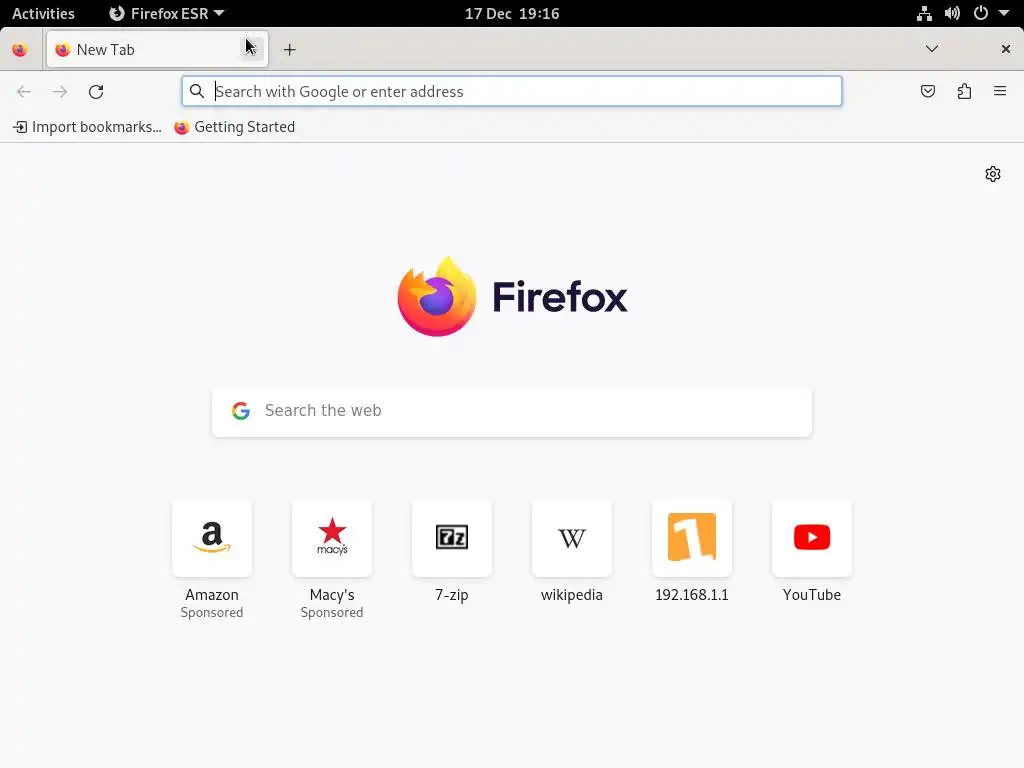Select the New Tab tab
The height and width of the screenshot is (768, 1024).
point(157,50)
